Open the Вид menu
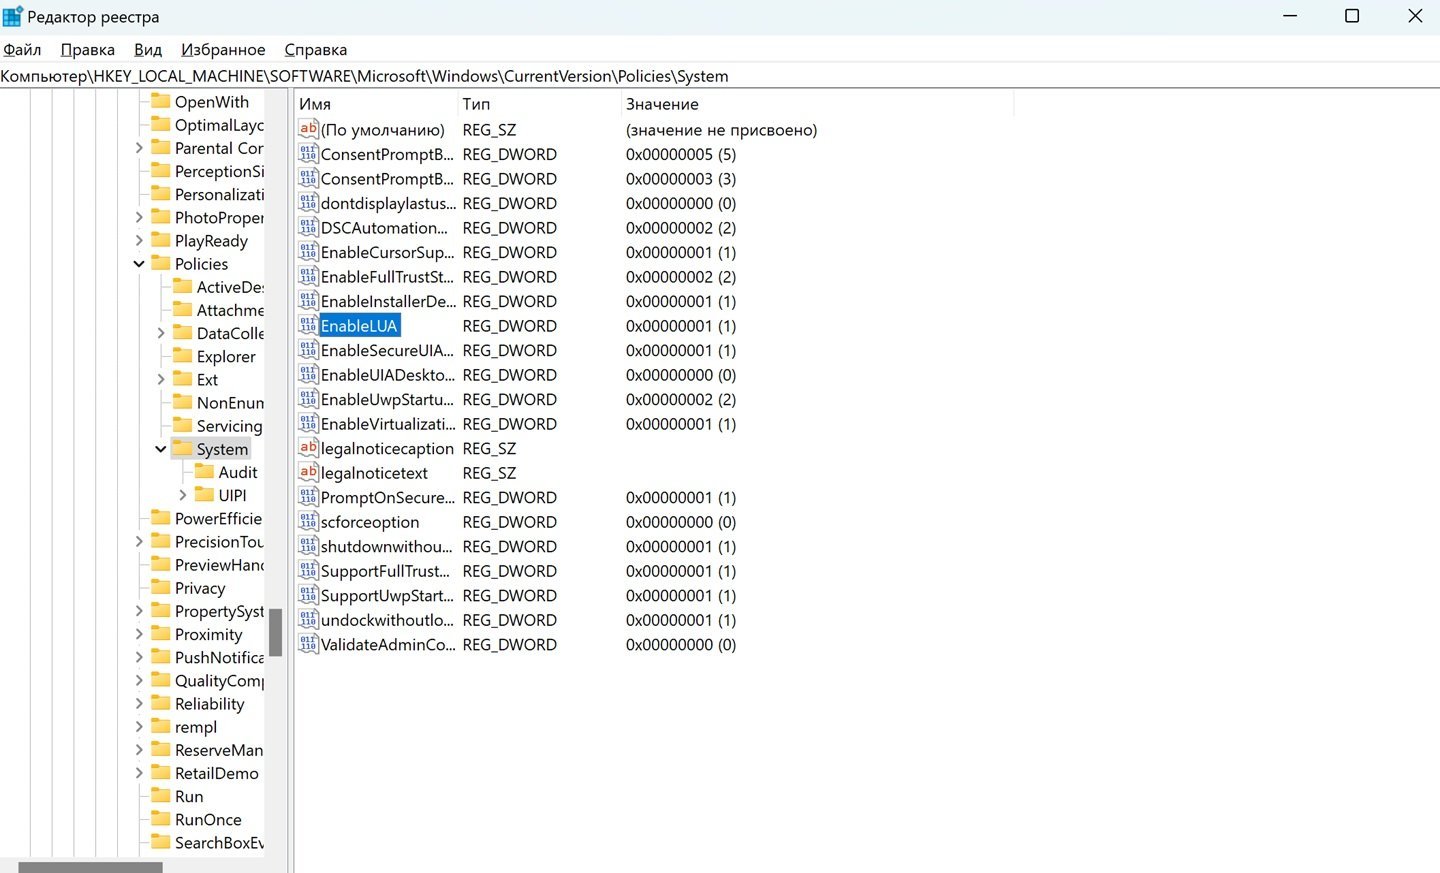The width and height of the screenshot is (1440, 873). click(x=148, y=49)
